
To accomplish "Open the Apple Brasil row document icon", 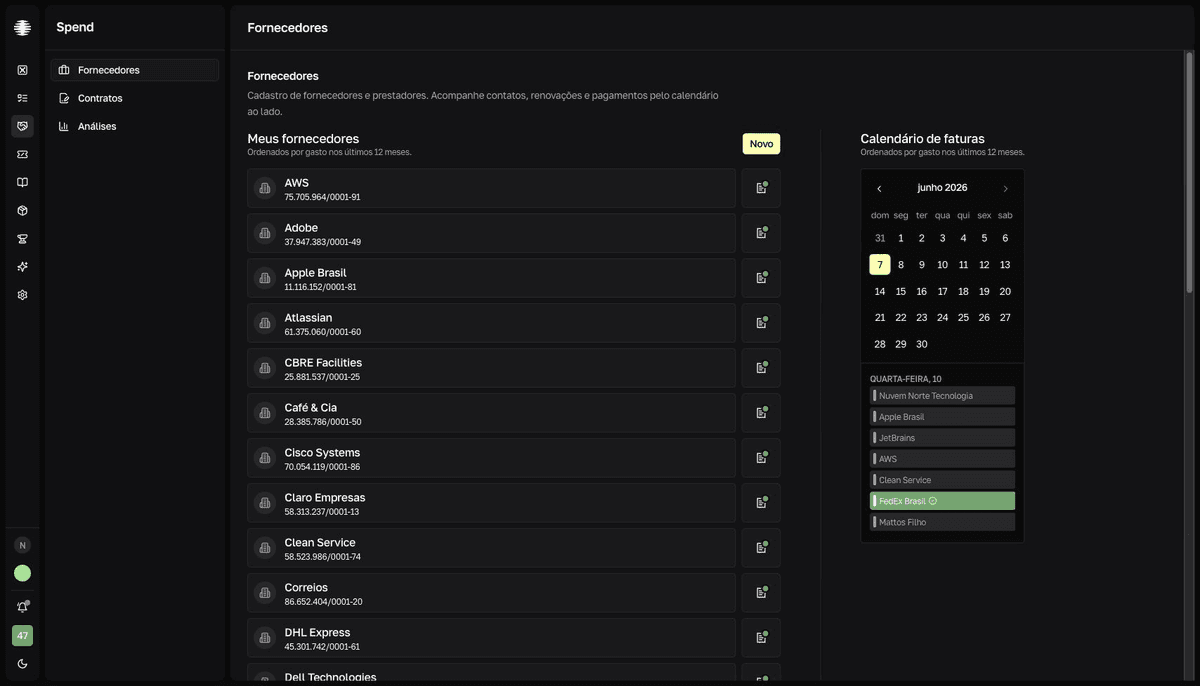I will (x=761, y=278).
